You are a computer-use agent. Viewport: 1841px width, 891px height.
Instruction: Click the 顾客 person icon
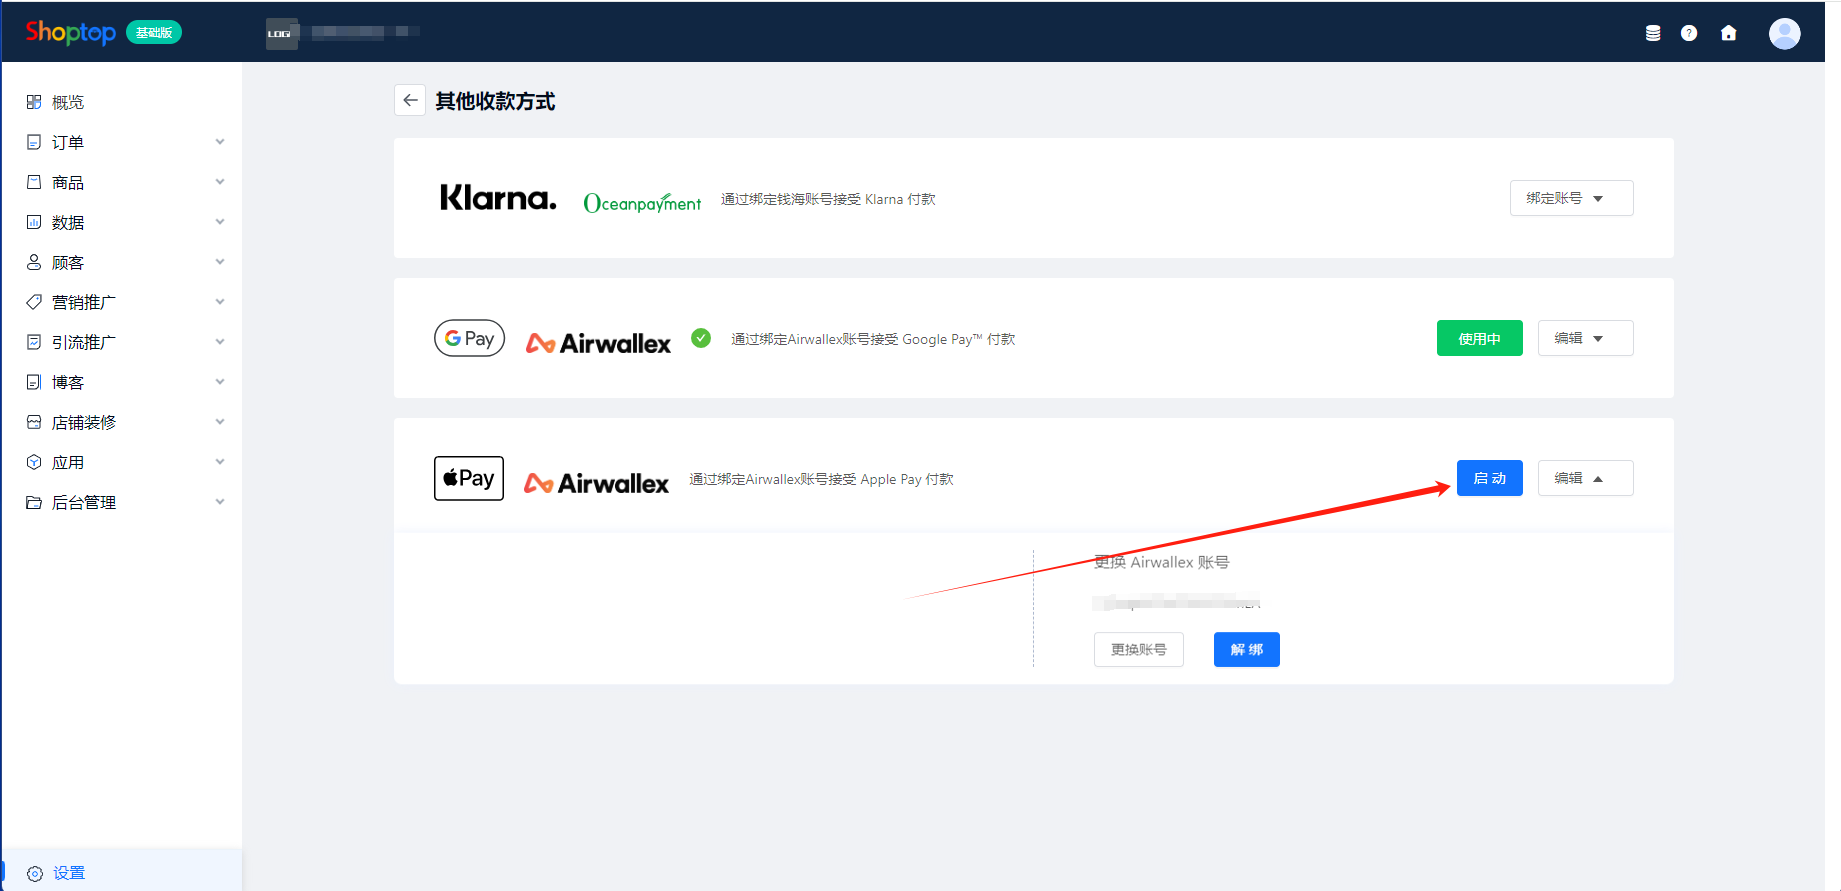click(34, 262)
